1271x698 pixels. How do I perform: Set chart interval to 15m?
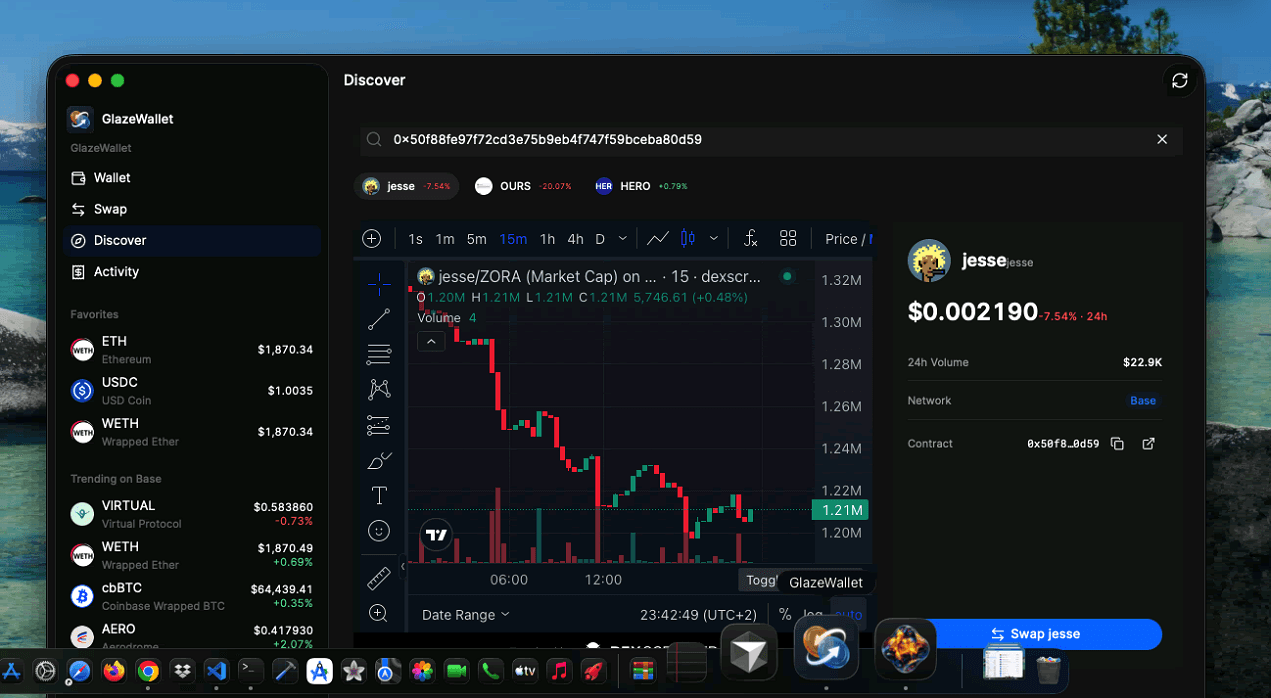[513, 239]
